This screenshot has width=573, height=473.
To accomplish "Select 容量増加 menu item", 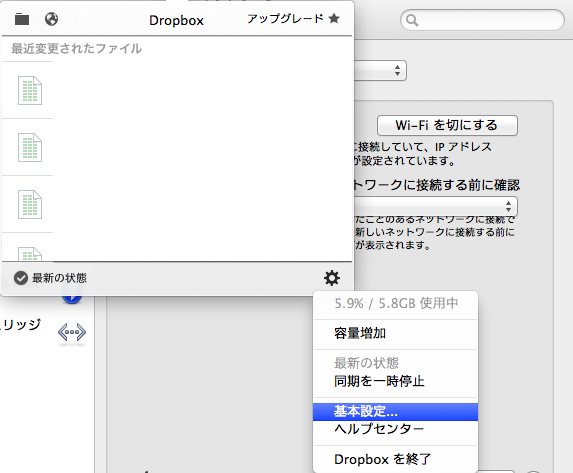I will [395, 333].
